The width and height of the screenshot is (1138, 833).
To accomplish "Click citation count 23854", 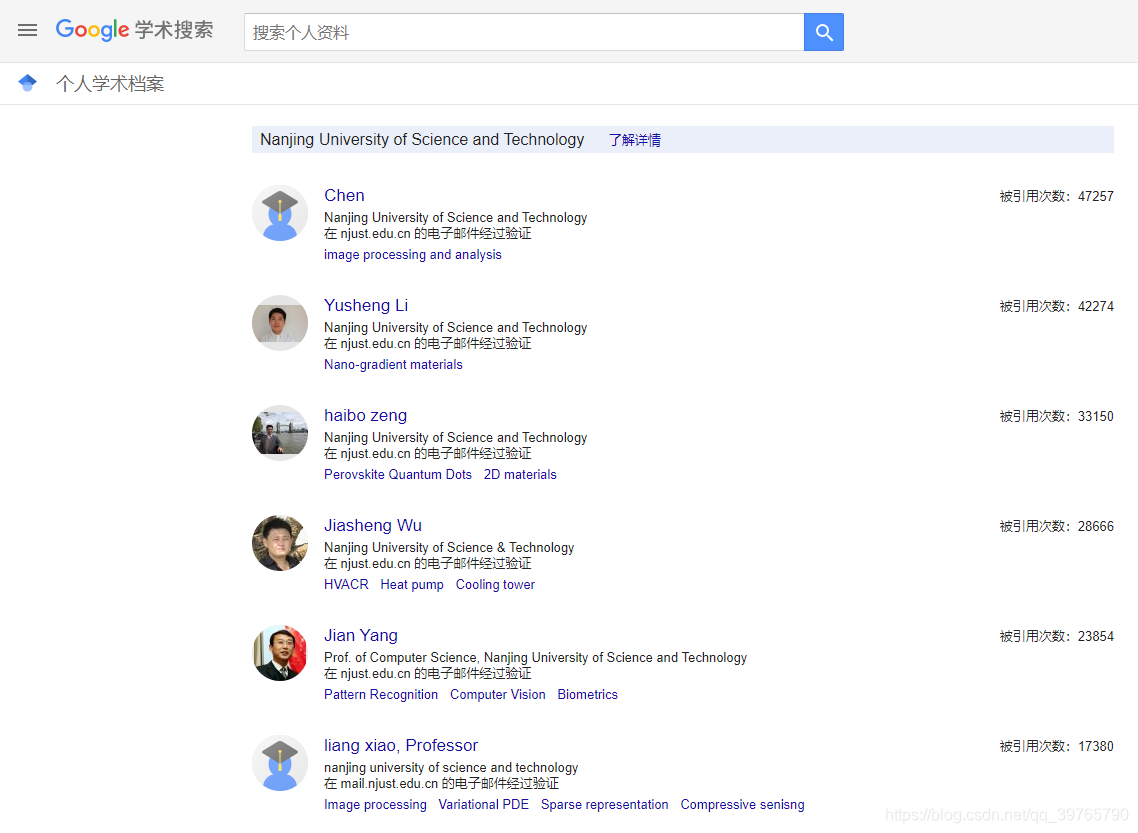I will pyautogui.click(x=1095, y=636).
